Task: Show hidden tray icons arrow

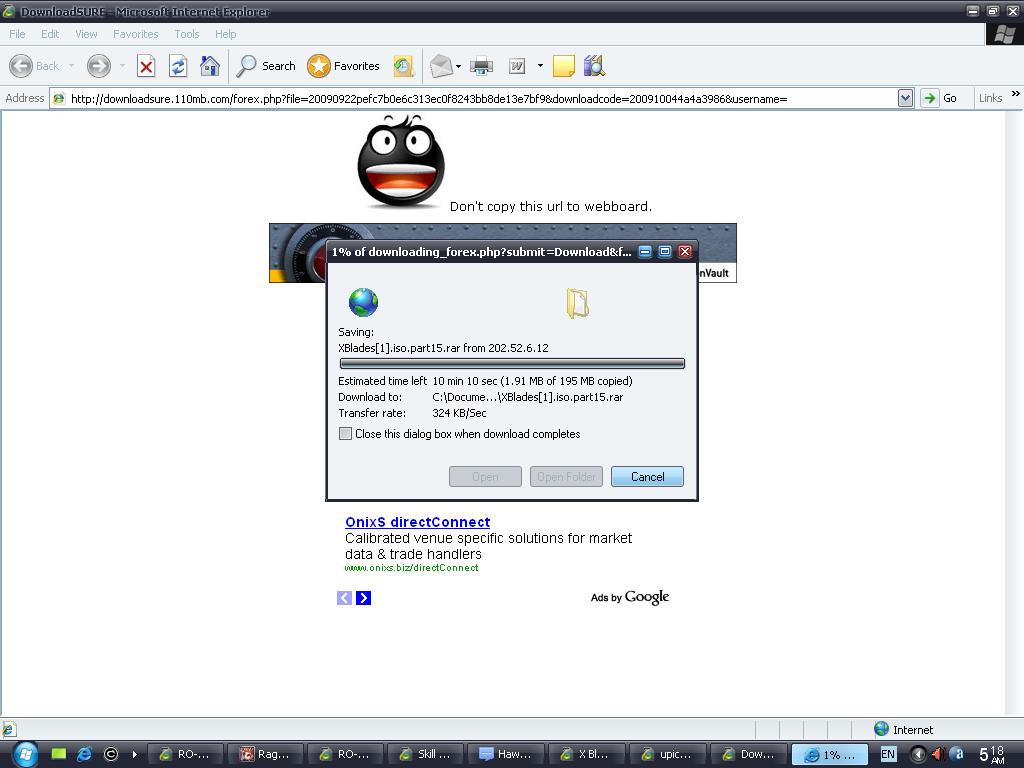Action: 918,754
